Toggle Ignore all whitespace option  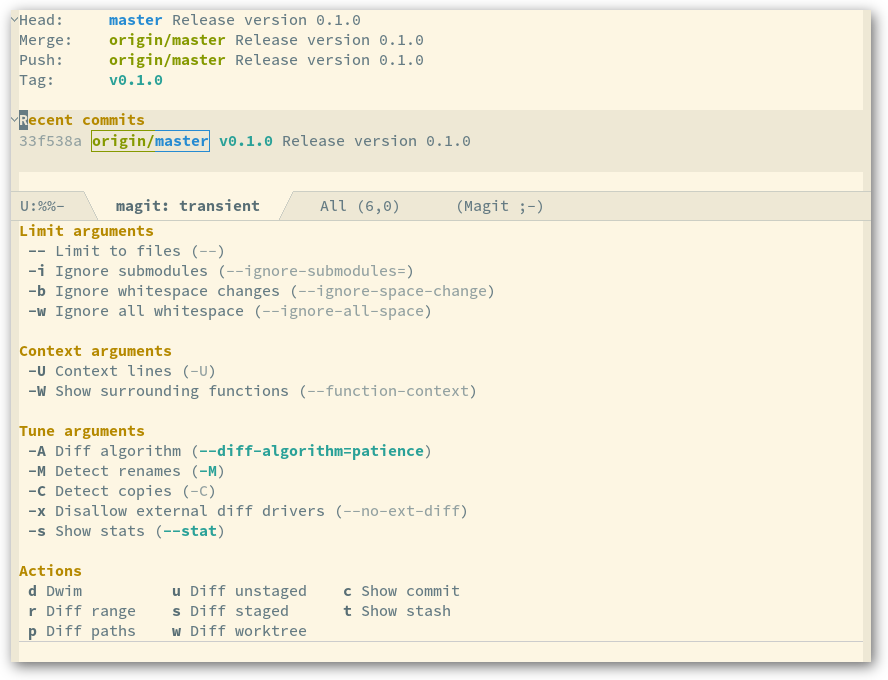pos(230,311)
